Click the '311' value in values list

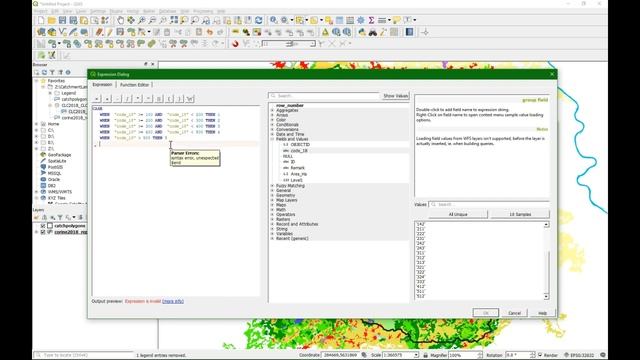pos(420,253)
